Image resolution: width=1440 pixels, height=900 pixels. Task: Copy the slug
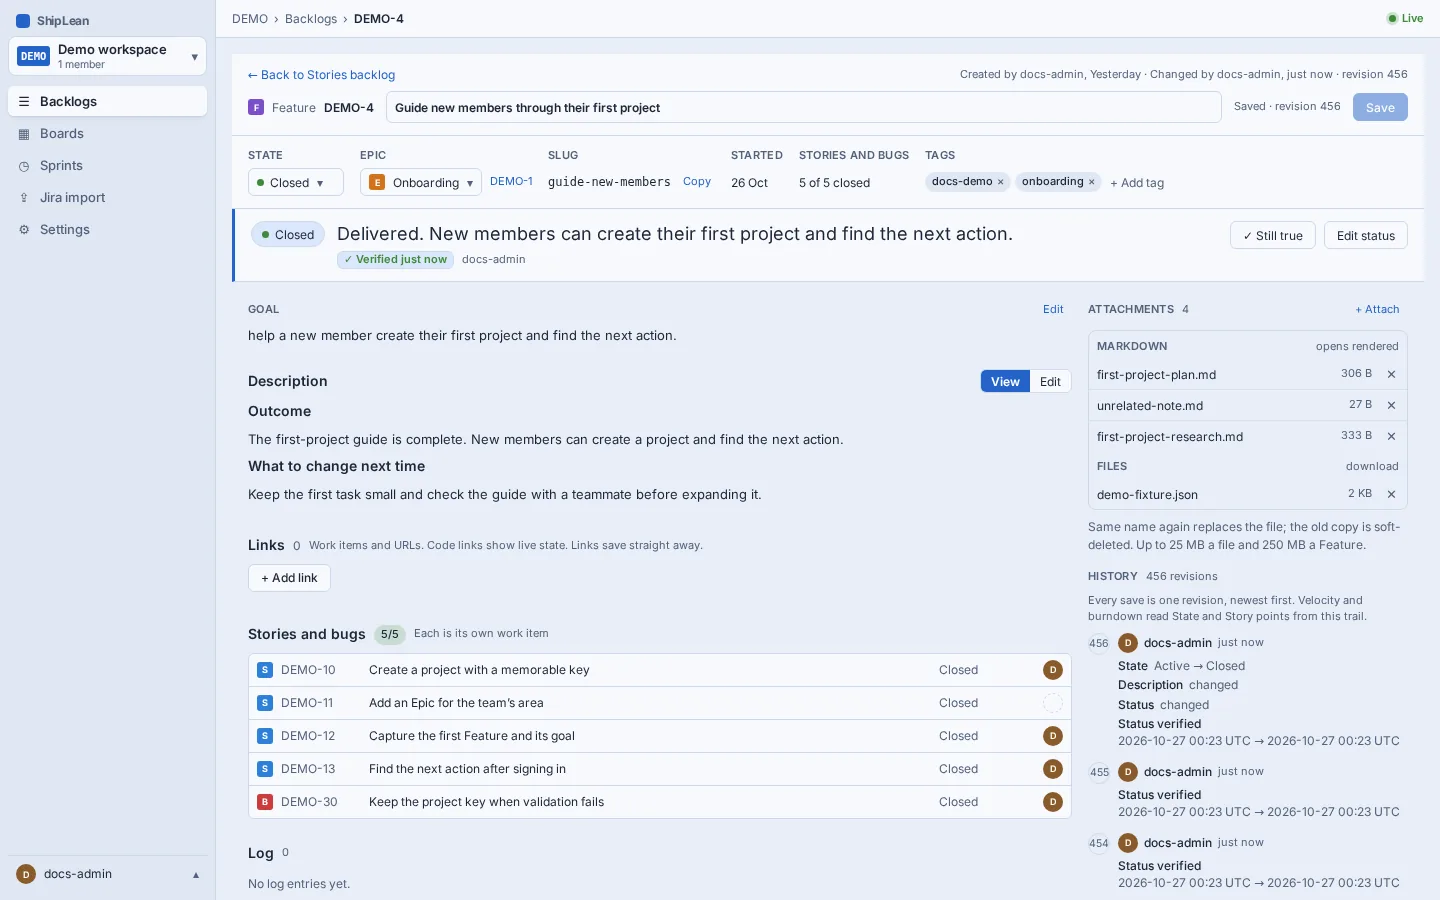click(697, 182)
